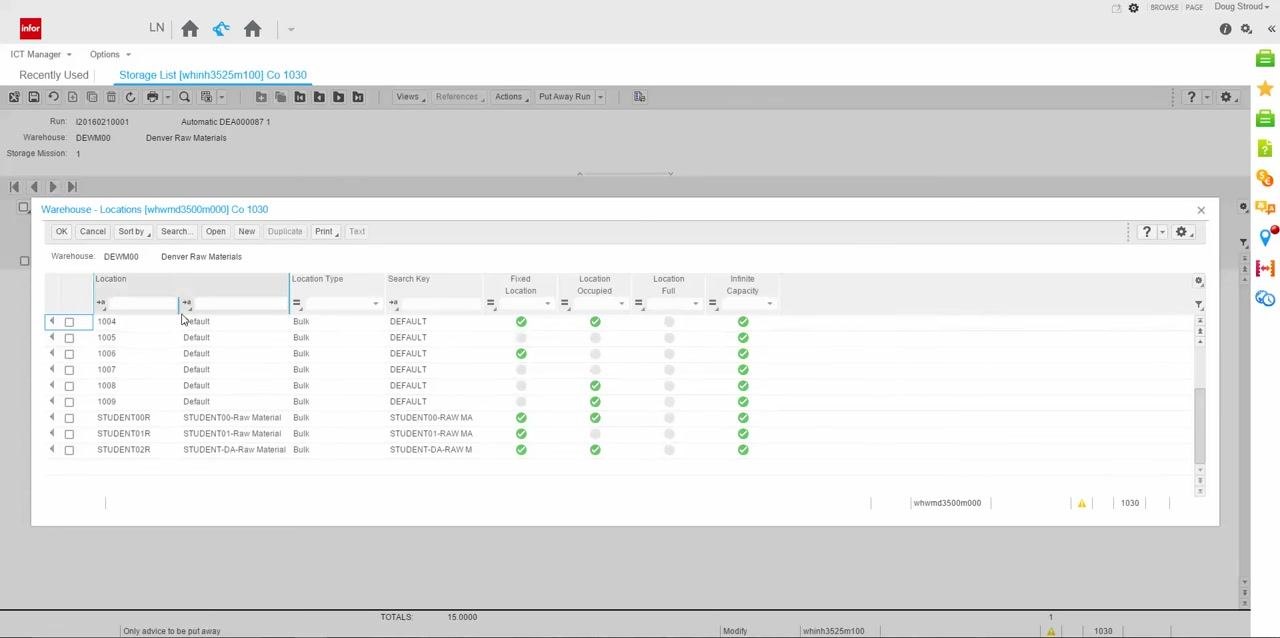Click the Save and Exit icon in toolbar

14,97
